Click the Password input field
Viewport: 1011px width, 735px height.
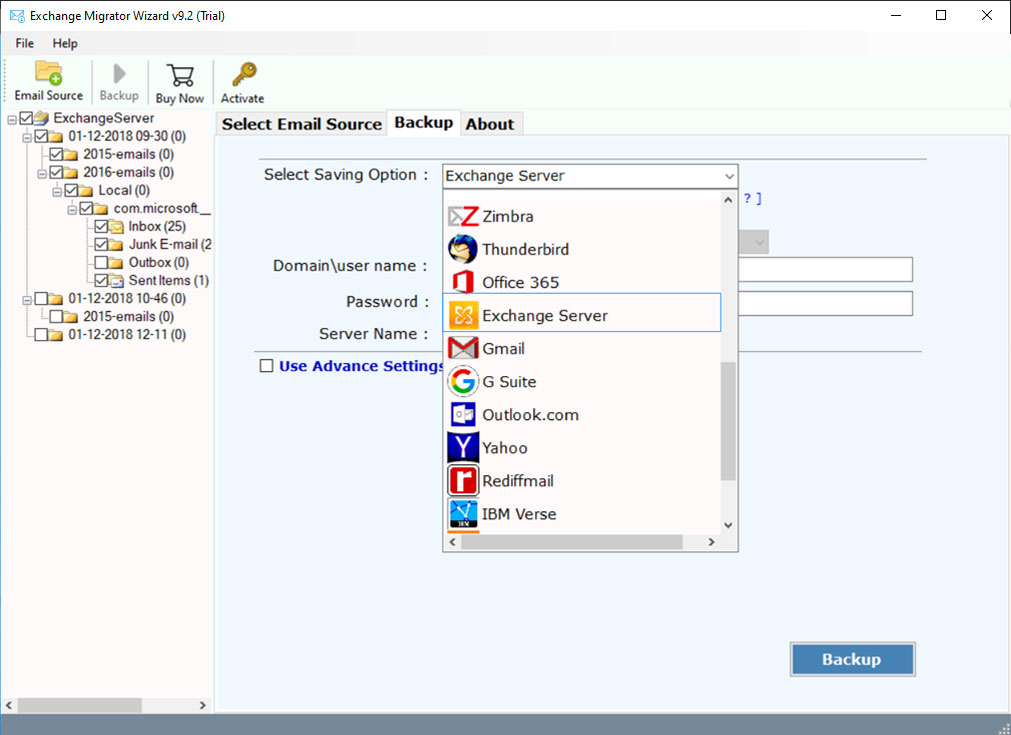point(825,303)
